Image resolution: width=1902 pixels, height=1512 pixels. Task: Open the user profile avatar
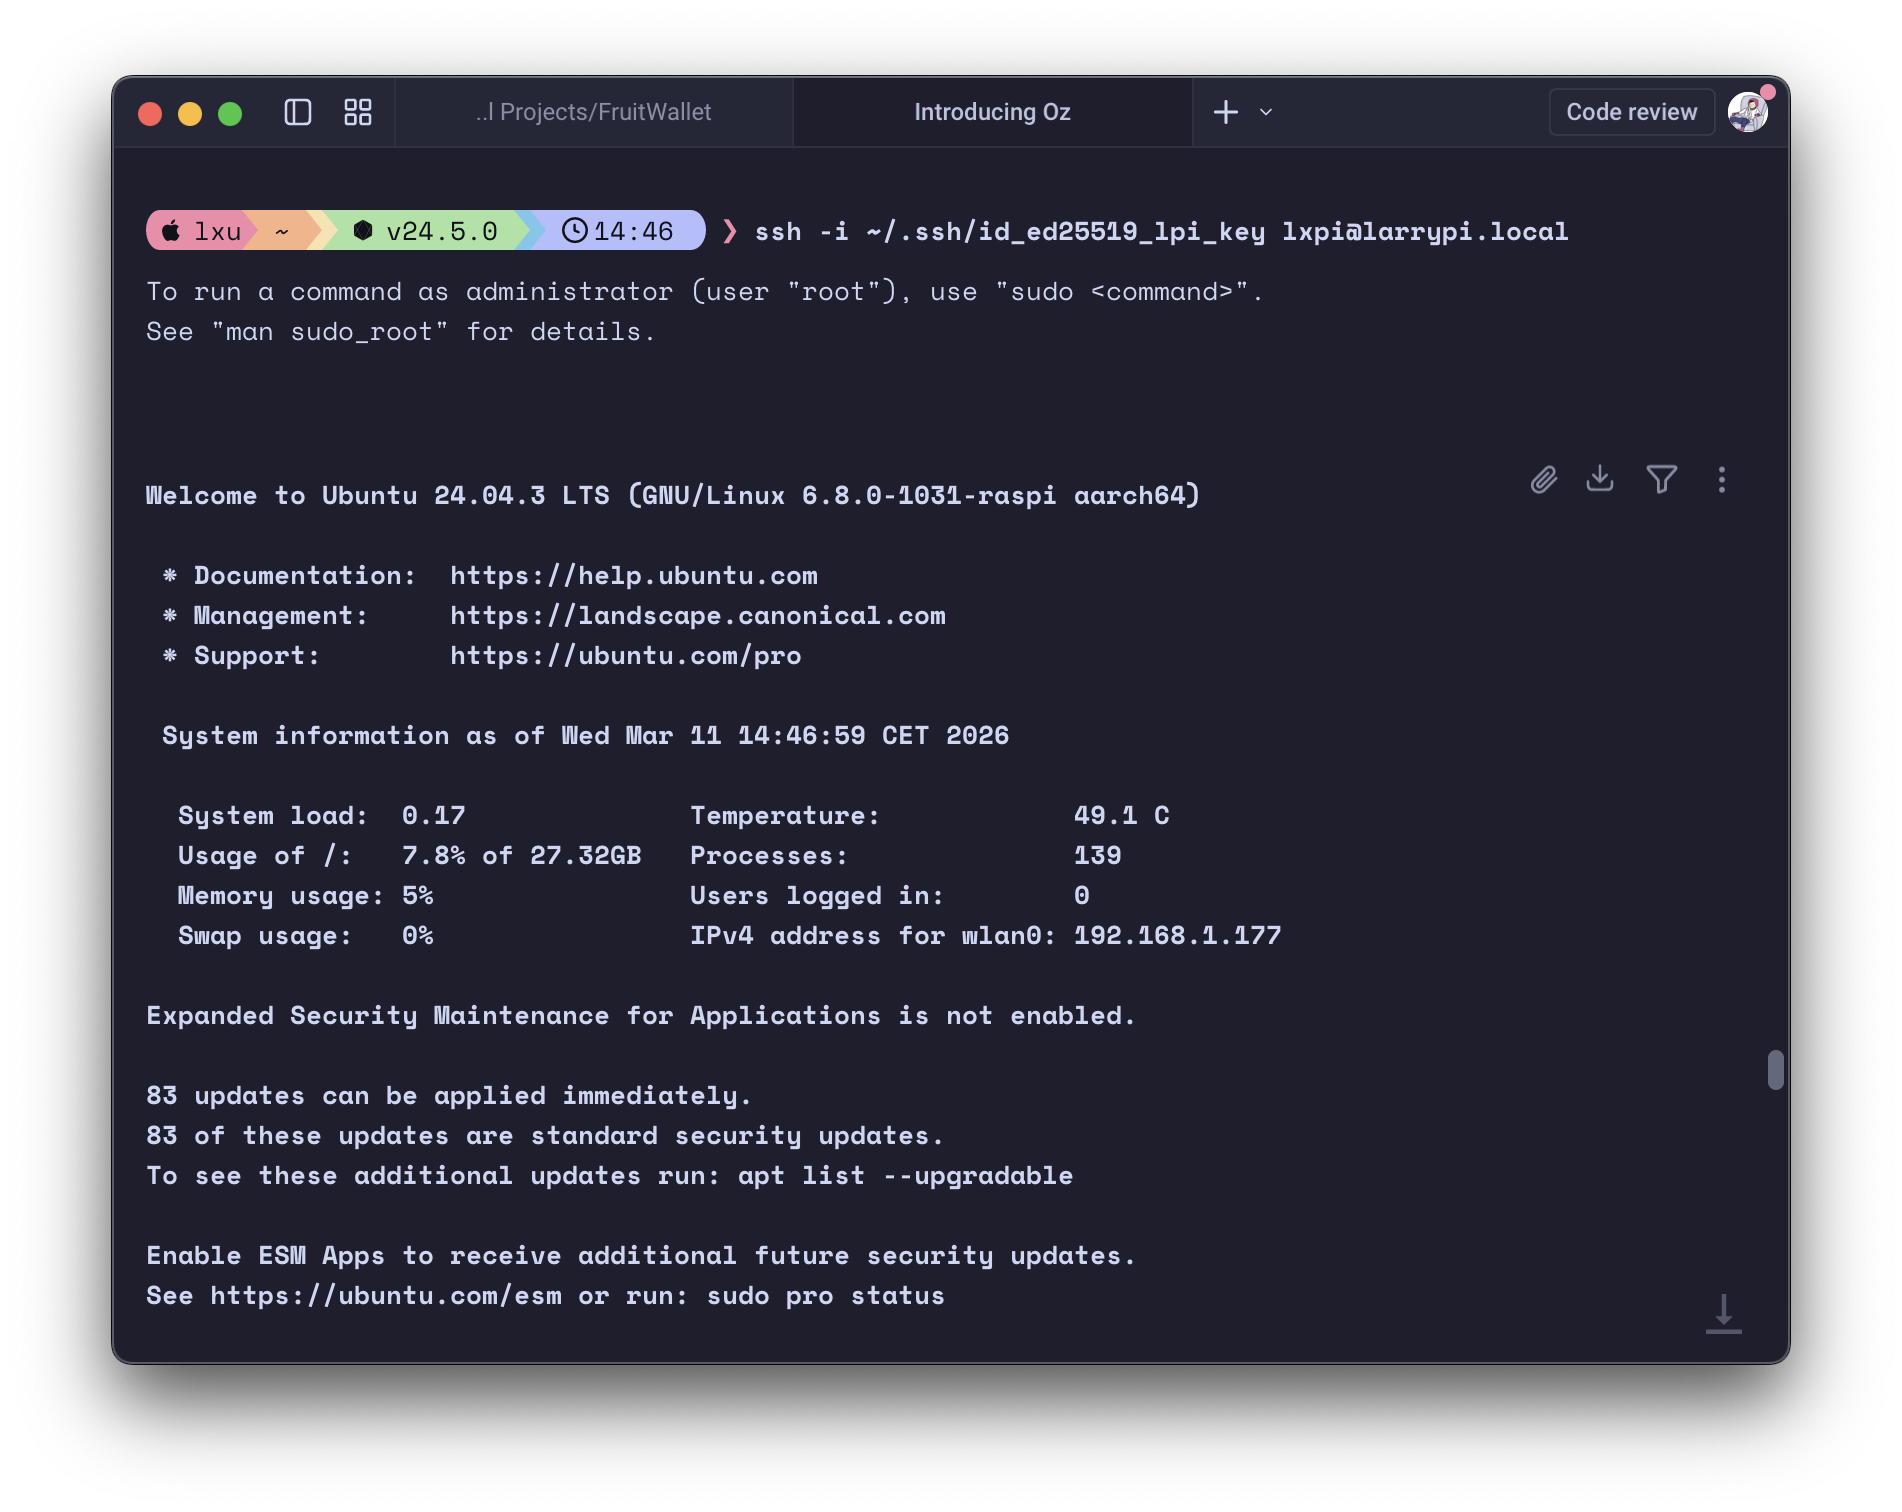(x=1747, y=112)
